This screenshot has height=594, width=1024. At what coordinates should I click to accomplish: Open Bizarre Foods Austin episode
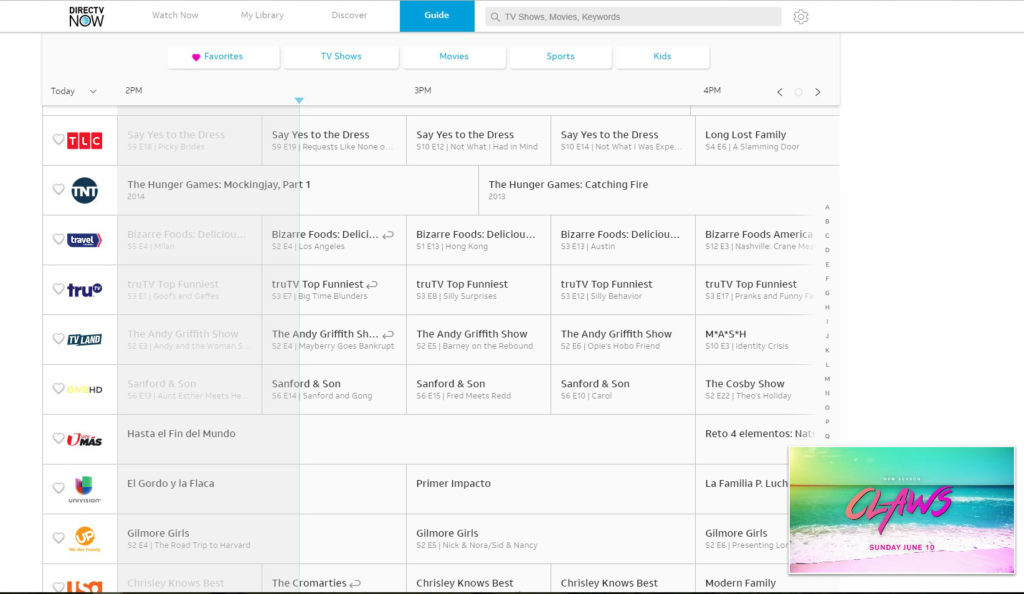click(623, 240)
